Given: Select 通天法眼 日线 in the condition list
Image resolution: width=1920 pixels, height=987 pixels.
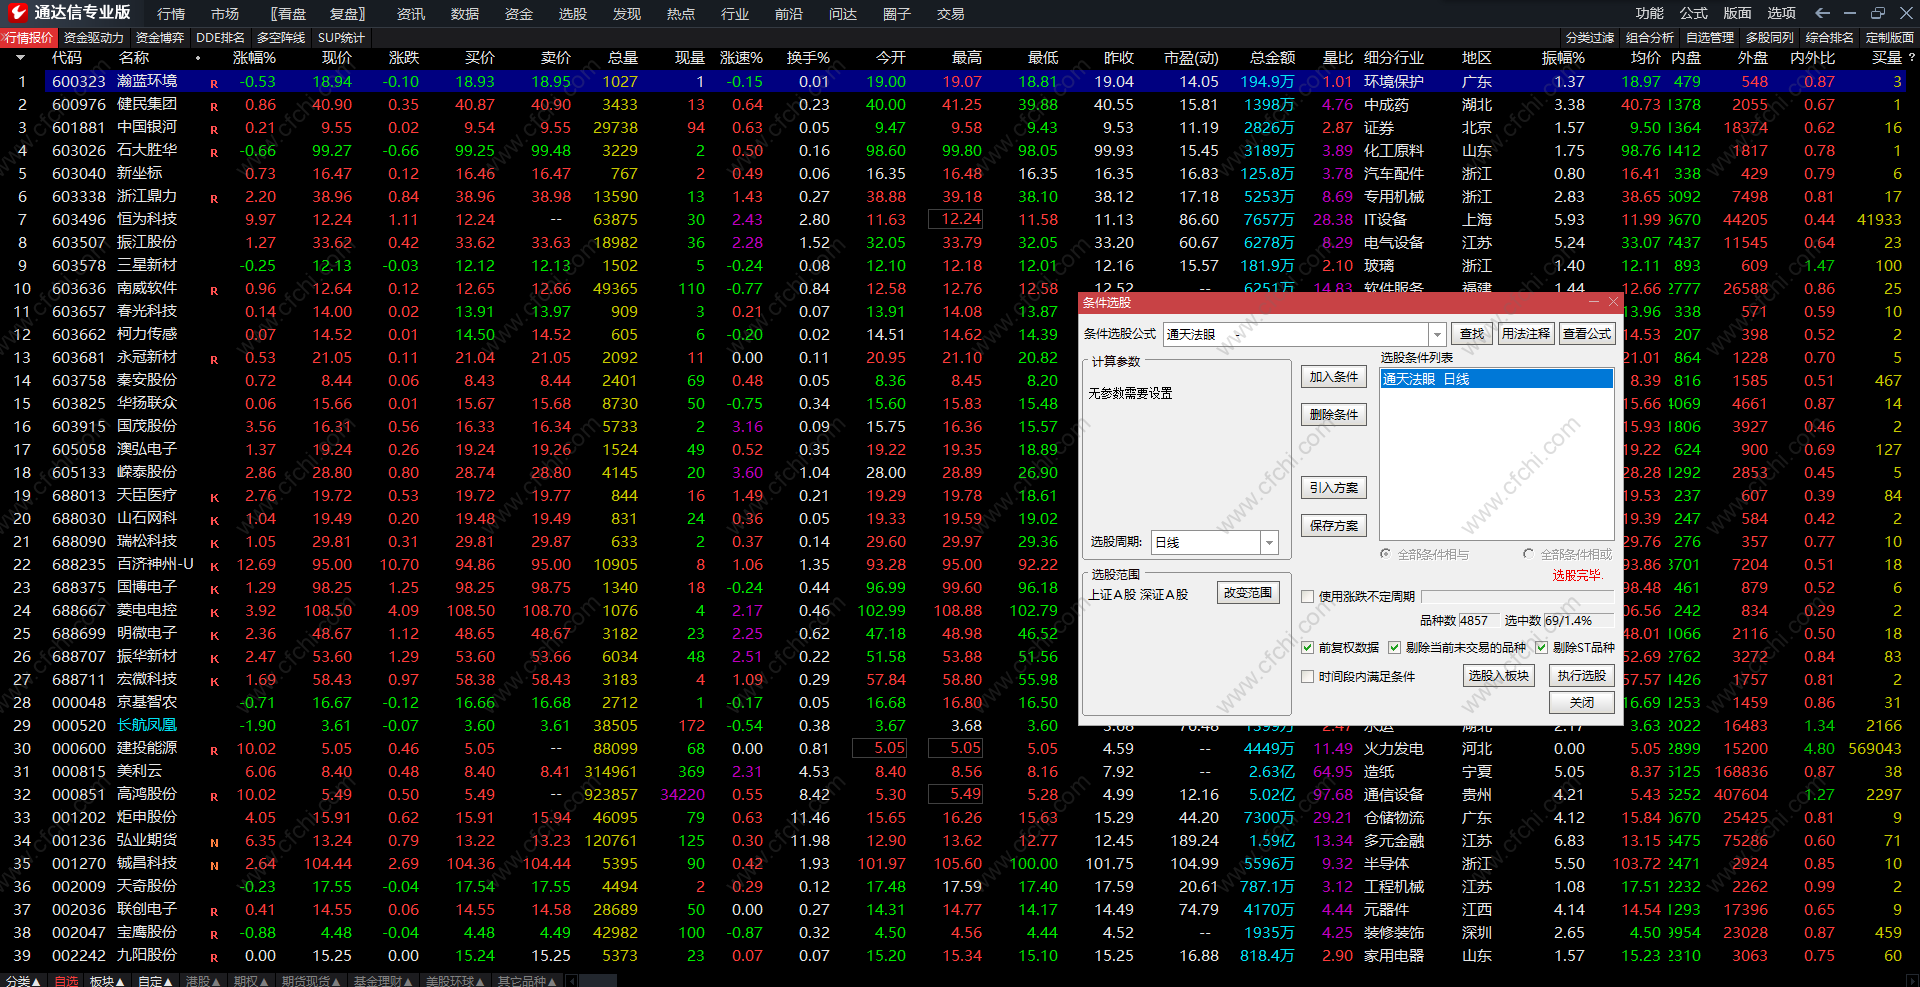Looking at the screenshot, I should point(1496,379).
